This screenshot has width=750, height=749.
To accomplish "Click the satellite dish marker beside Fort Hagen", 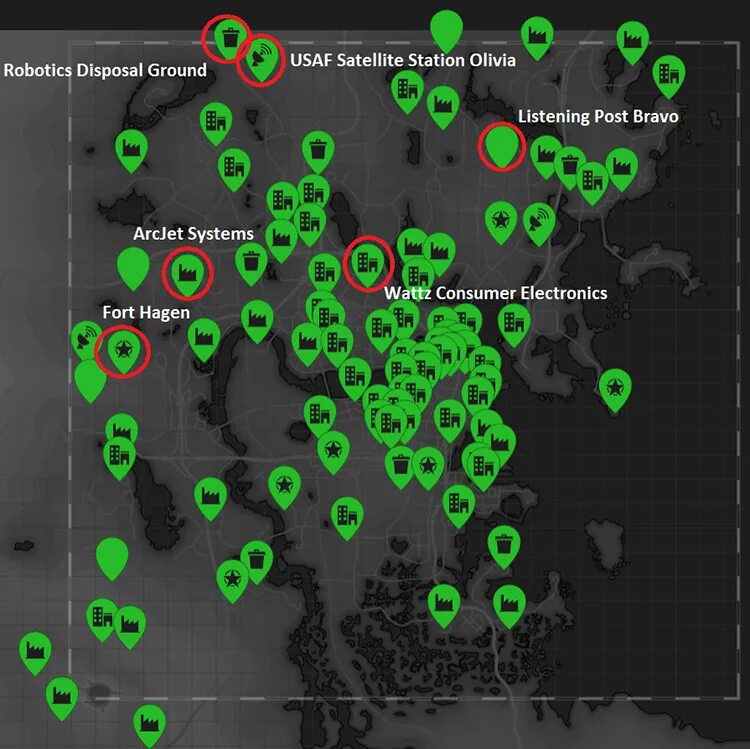I will tap(85, 339).
